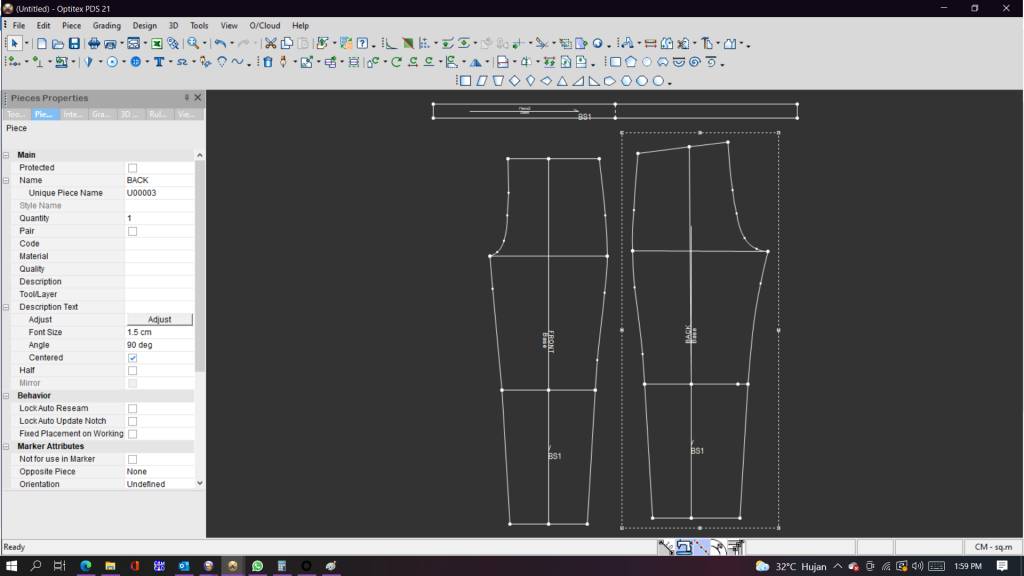Viewport: 1024px width, 576px height.
Task: Activate the Zoom magnifier tool
Action: tap(190, 43)
